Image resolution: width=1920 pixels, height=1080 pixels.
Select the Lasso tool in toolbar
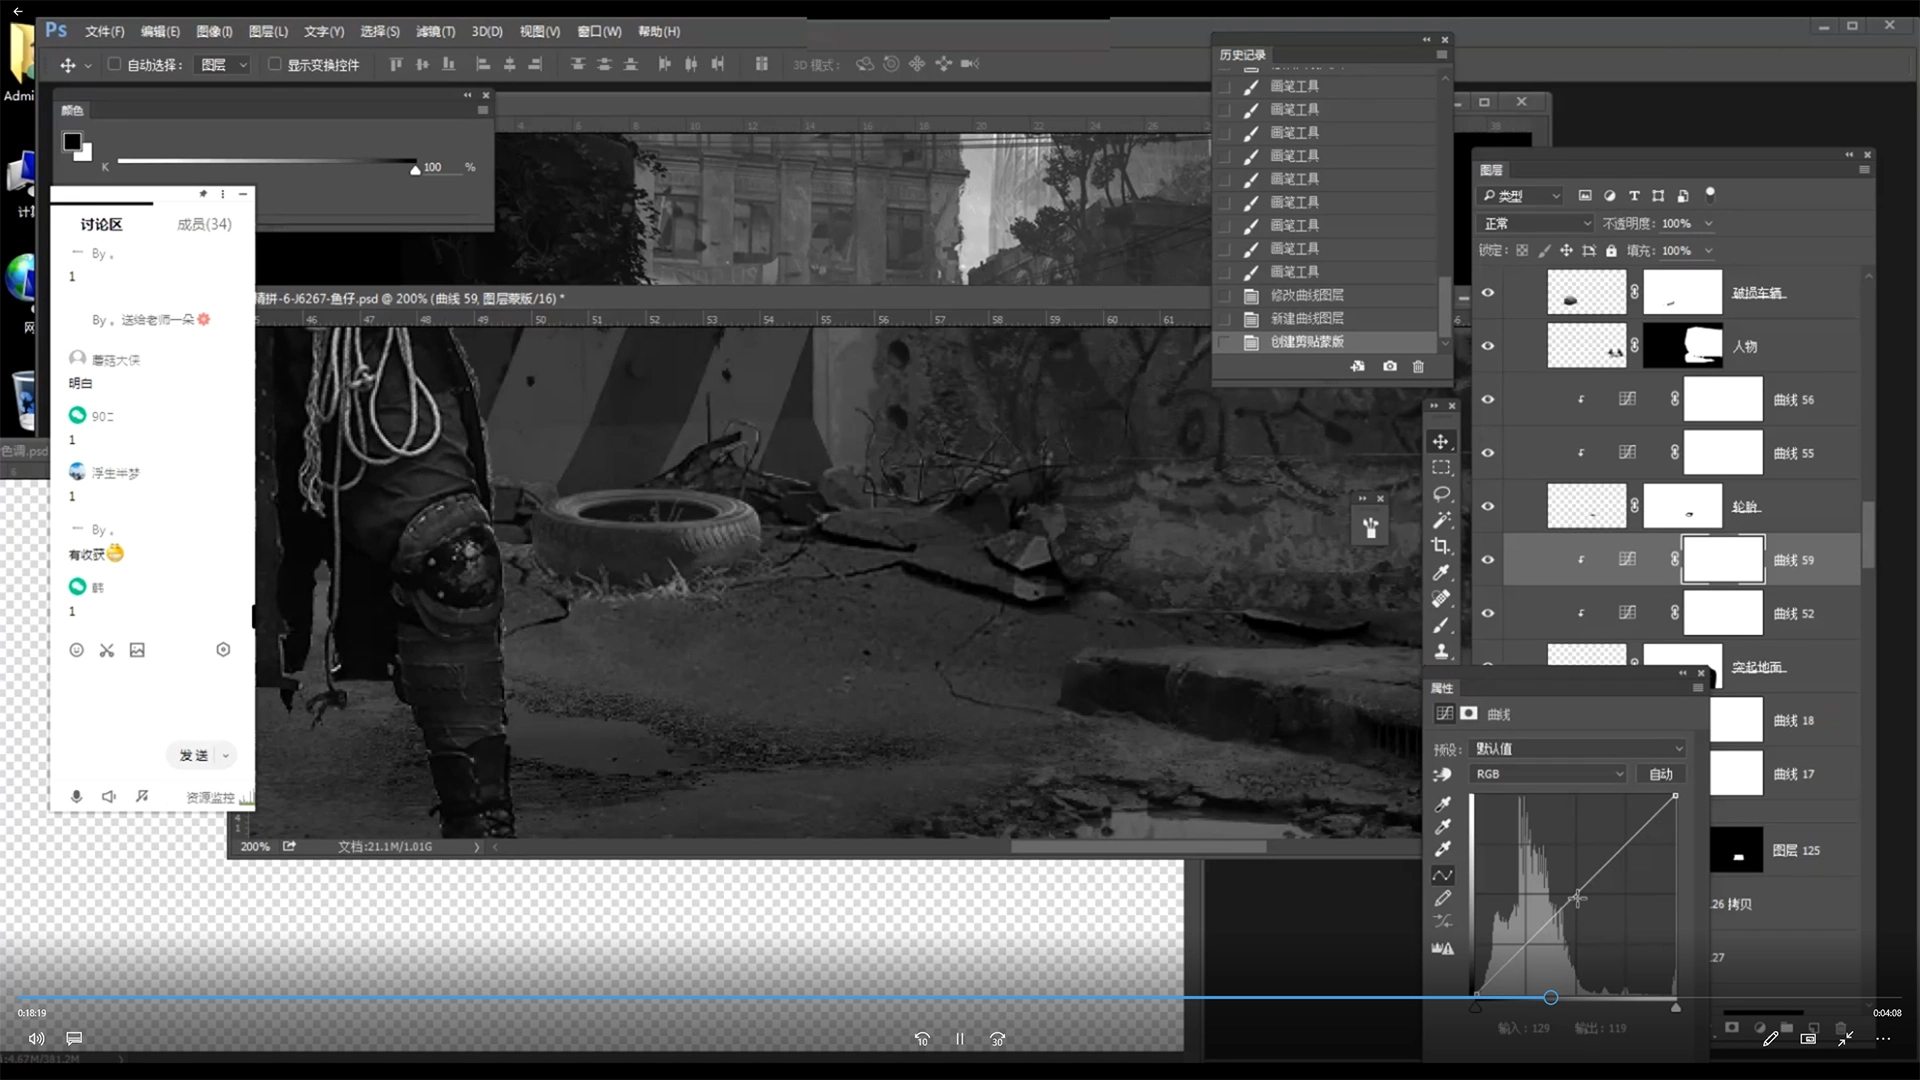click(1441, 494)
